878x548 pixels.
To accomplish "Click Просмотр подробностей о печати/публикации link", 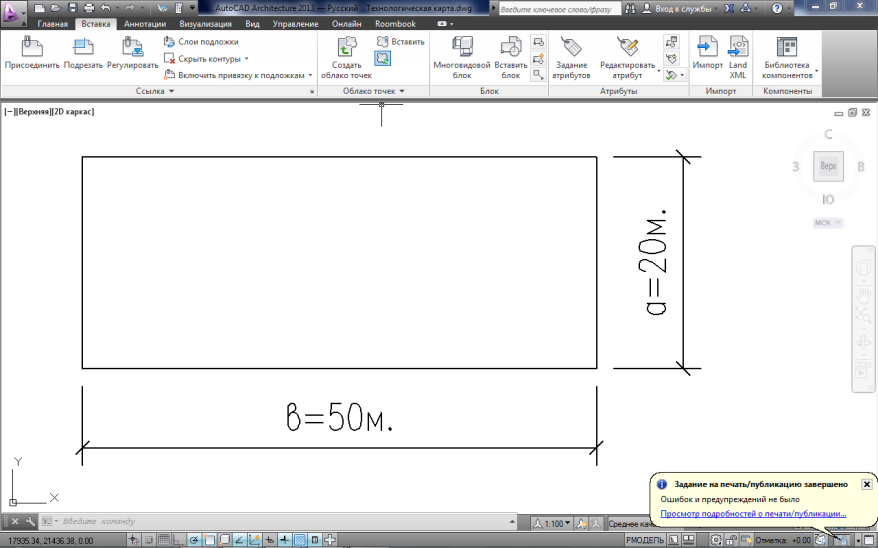I will [x=753, y=513].
